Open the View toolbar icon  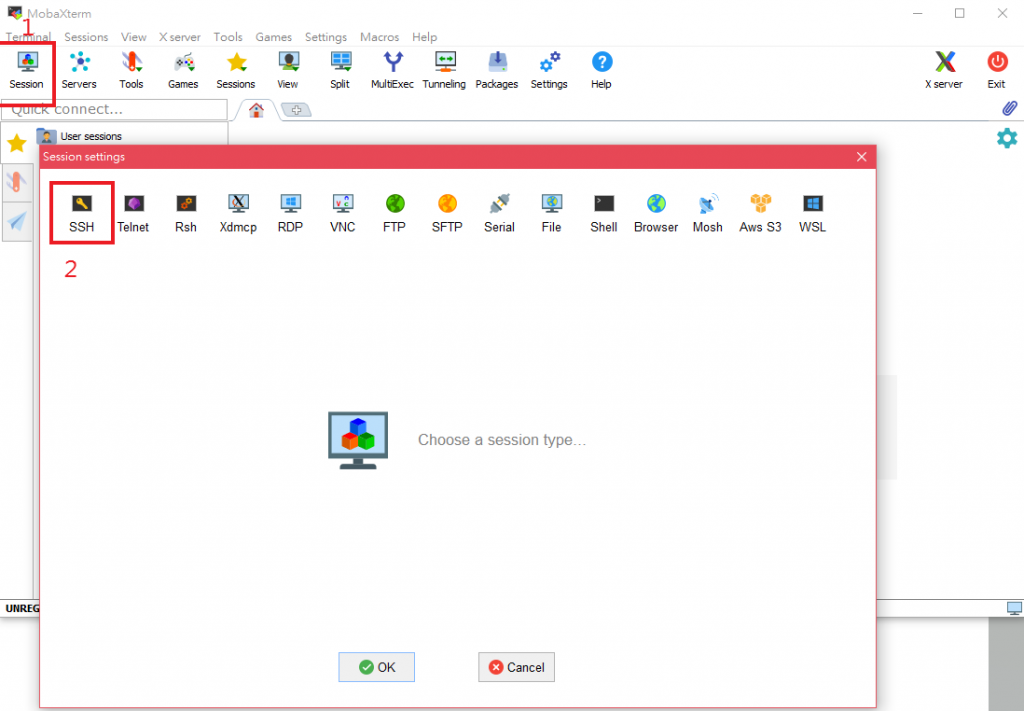288,71
